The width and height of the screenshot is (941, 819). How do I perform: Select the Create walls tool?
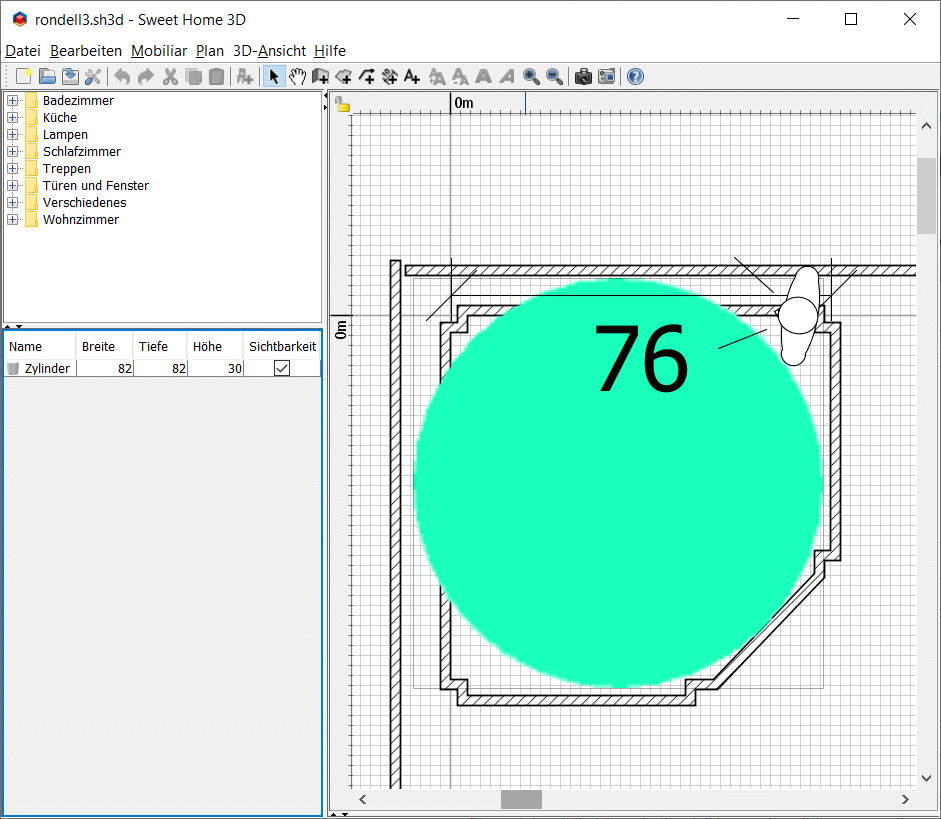point(320,77)
